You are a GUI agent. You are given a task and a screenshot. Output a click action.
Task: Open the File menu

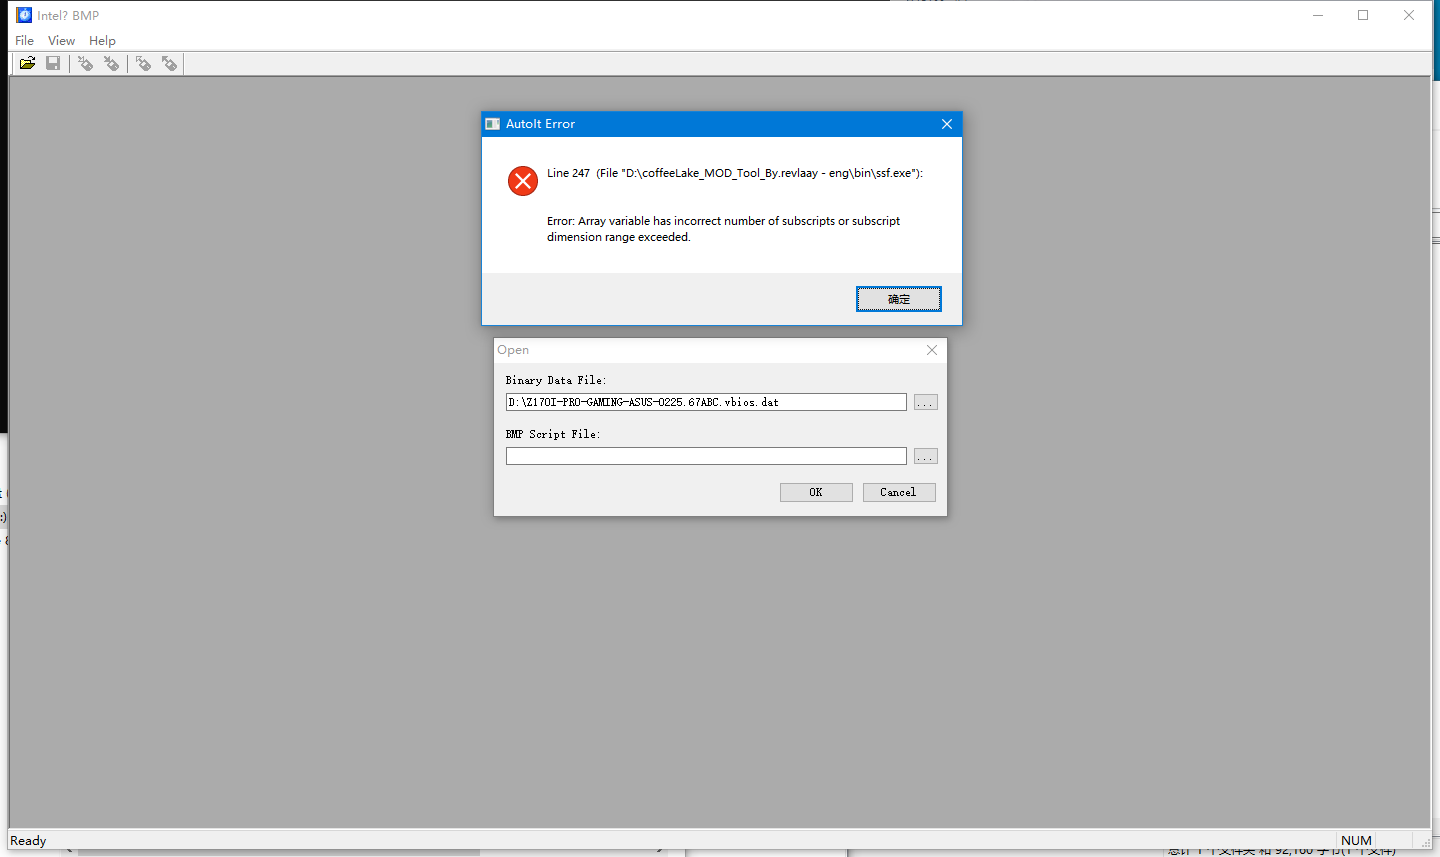[25, 41]
